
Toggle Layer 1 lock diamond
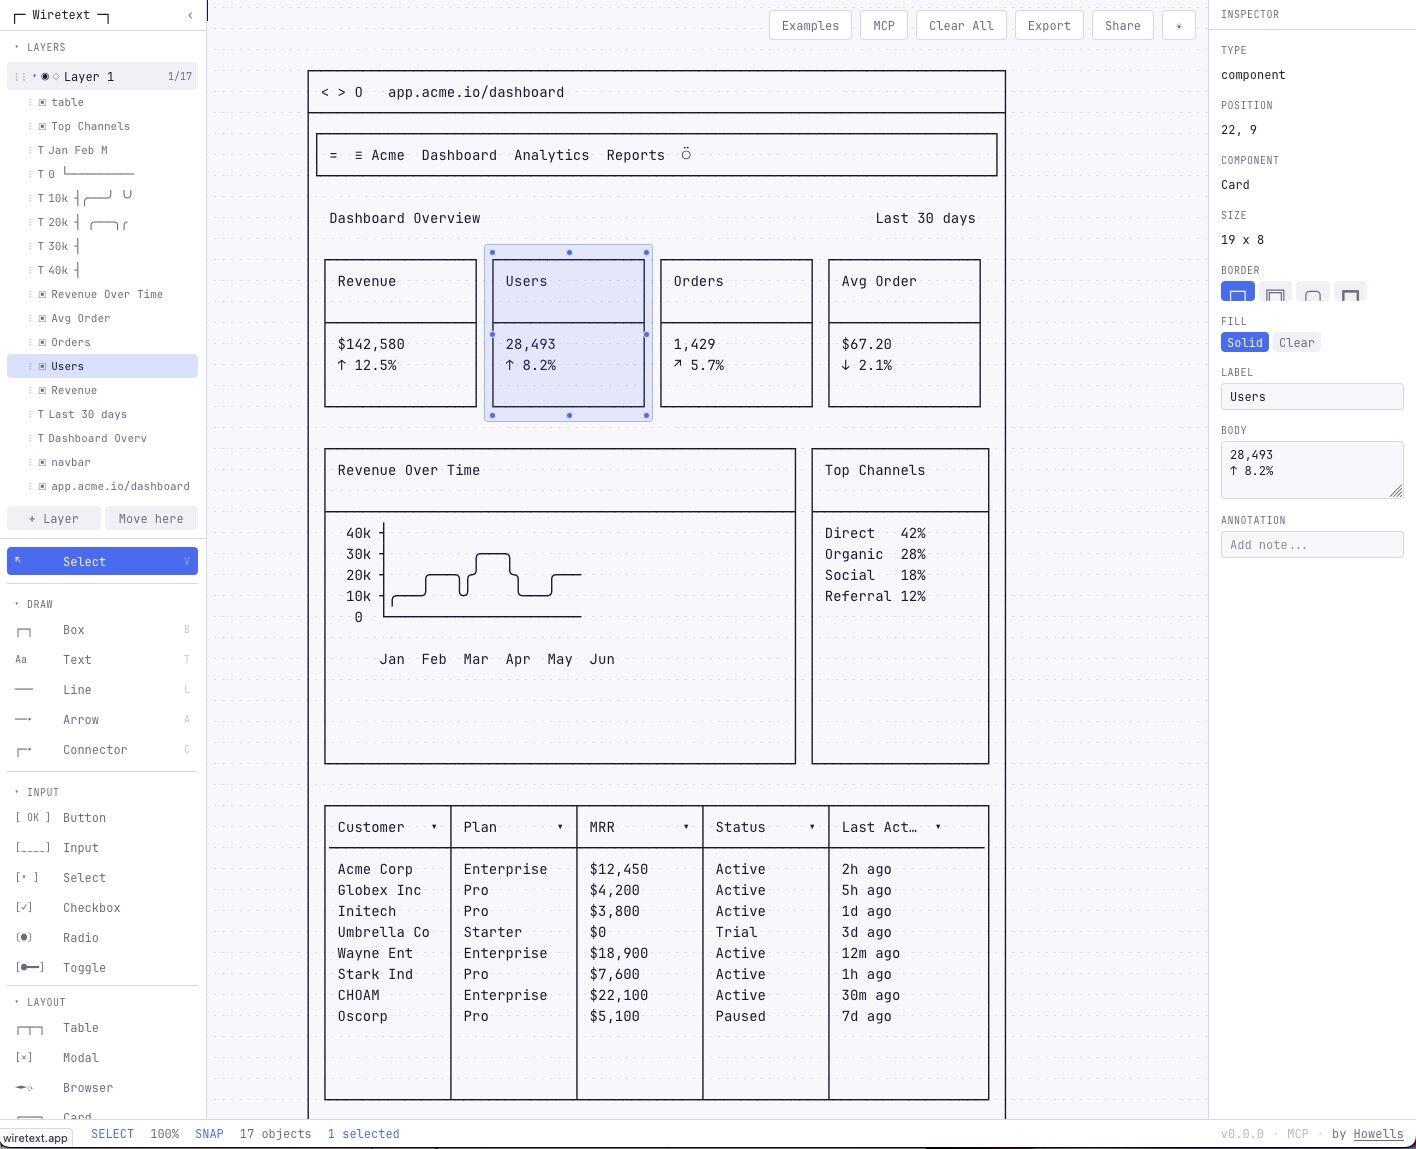(56, 77)
